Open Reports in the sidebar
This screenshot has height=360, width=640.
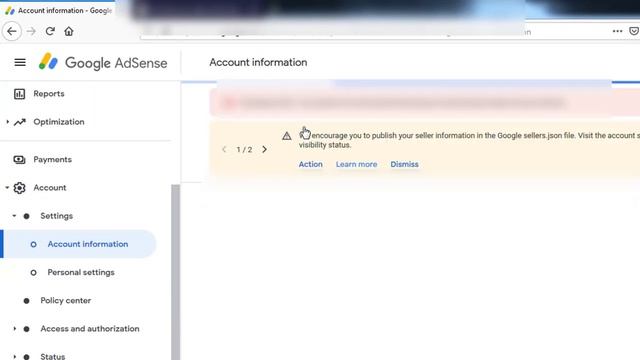(49, 94)
